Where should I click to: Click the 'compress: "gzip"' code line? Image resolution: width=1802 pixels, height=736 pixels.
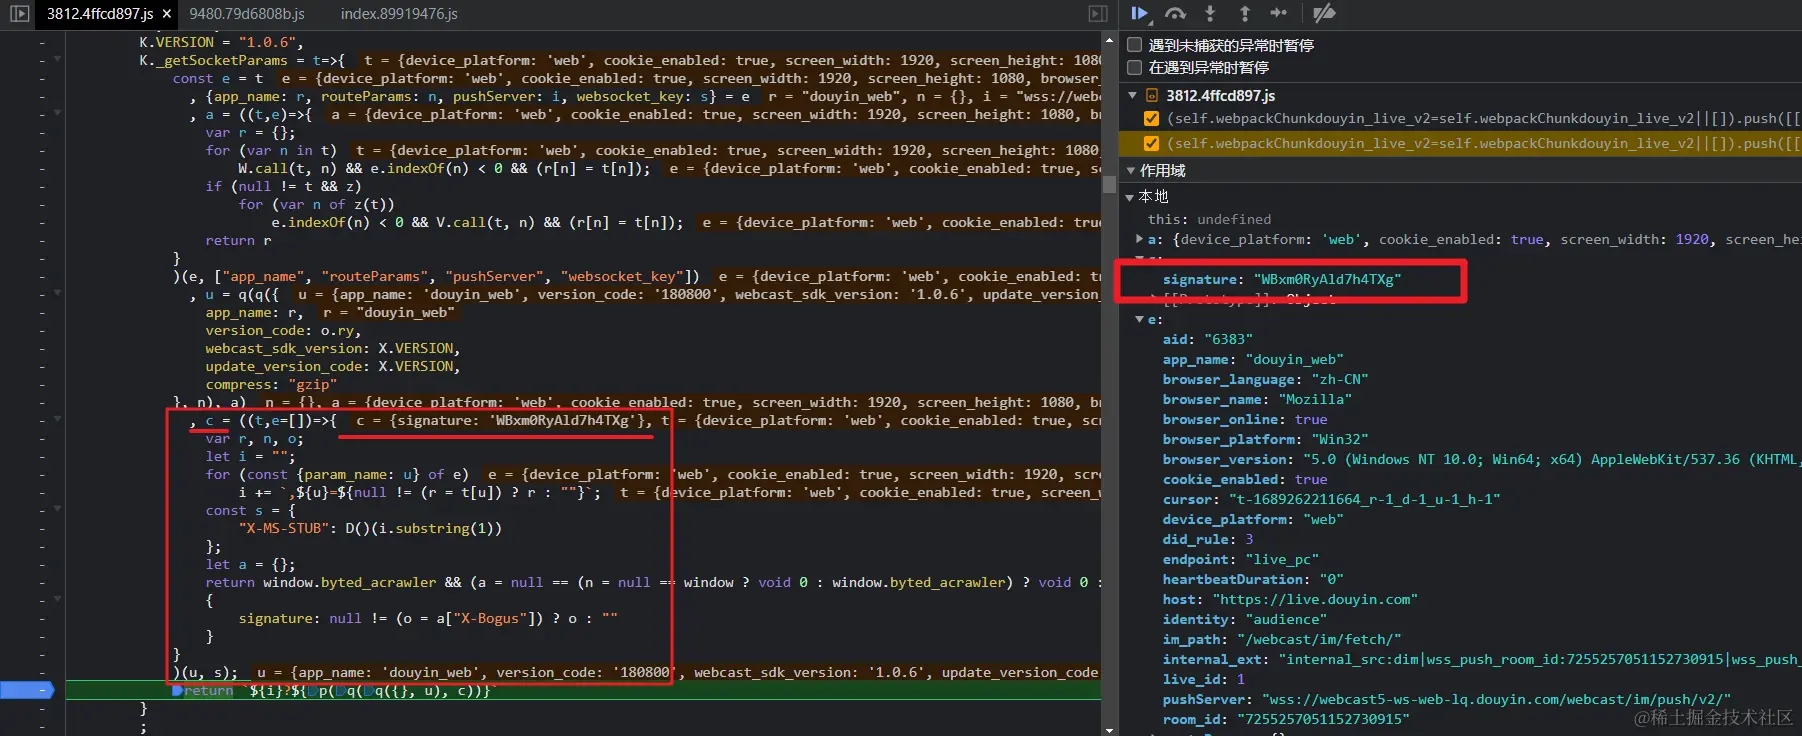[271, 384]
